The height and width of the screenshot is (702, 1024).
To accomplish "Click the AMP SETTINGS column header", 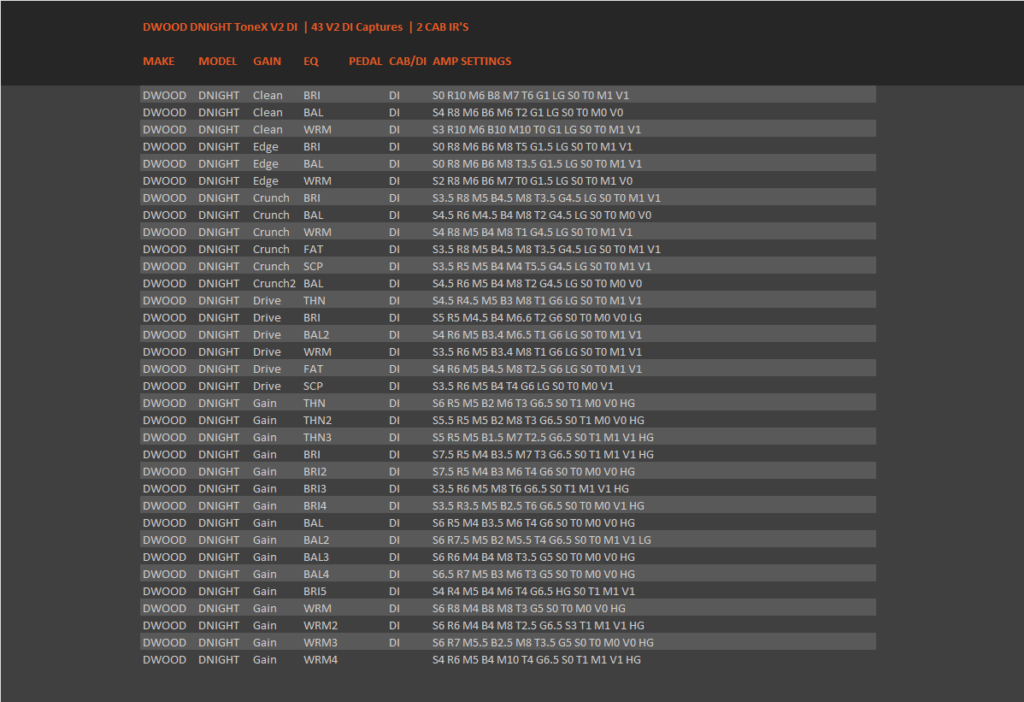I will (x=472, y=61).
